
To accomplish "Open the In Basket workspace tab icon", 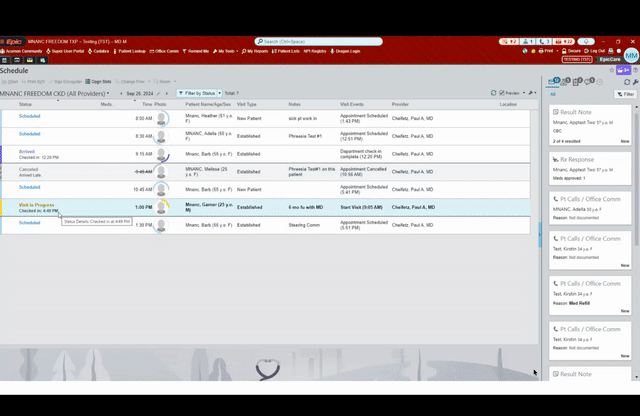I will [30, 60].
